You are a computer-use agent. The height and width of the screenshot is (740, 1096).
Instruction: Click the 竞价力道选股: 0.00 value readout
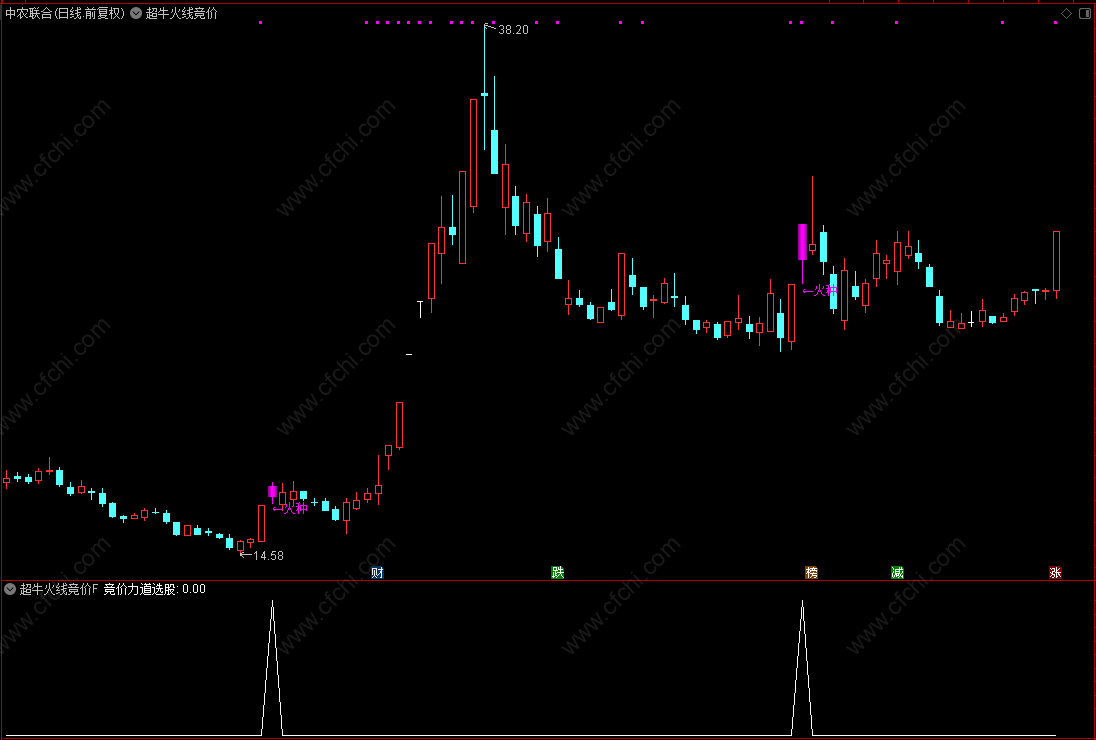pos(154,589)
